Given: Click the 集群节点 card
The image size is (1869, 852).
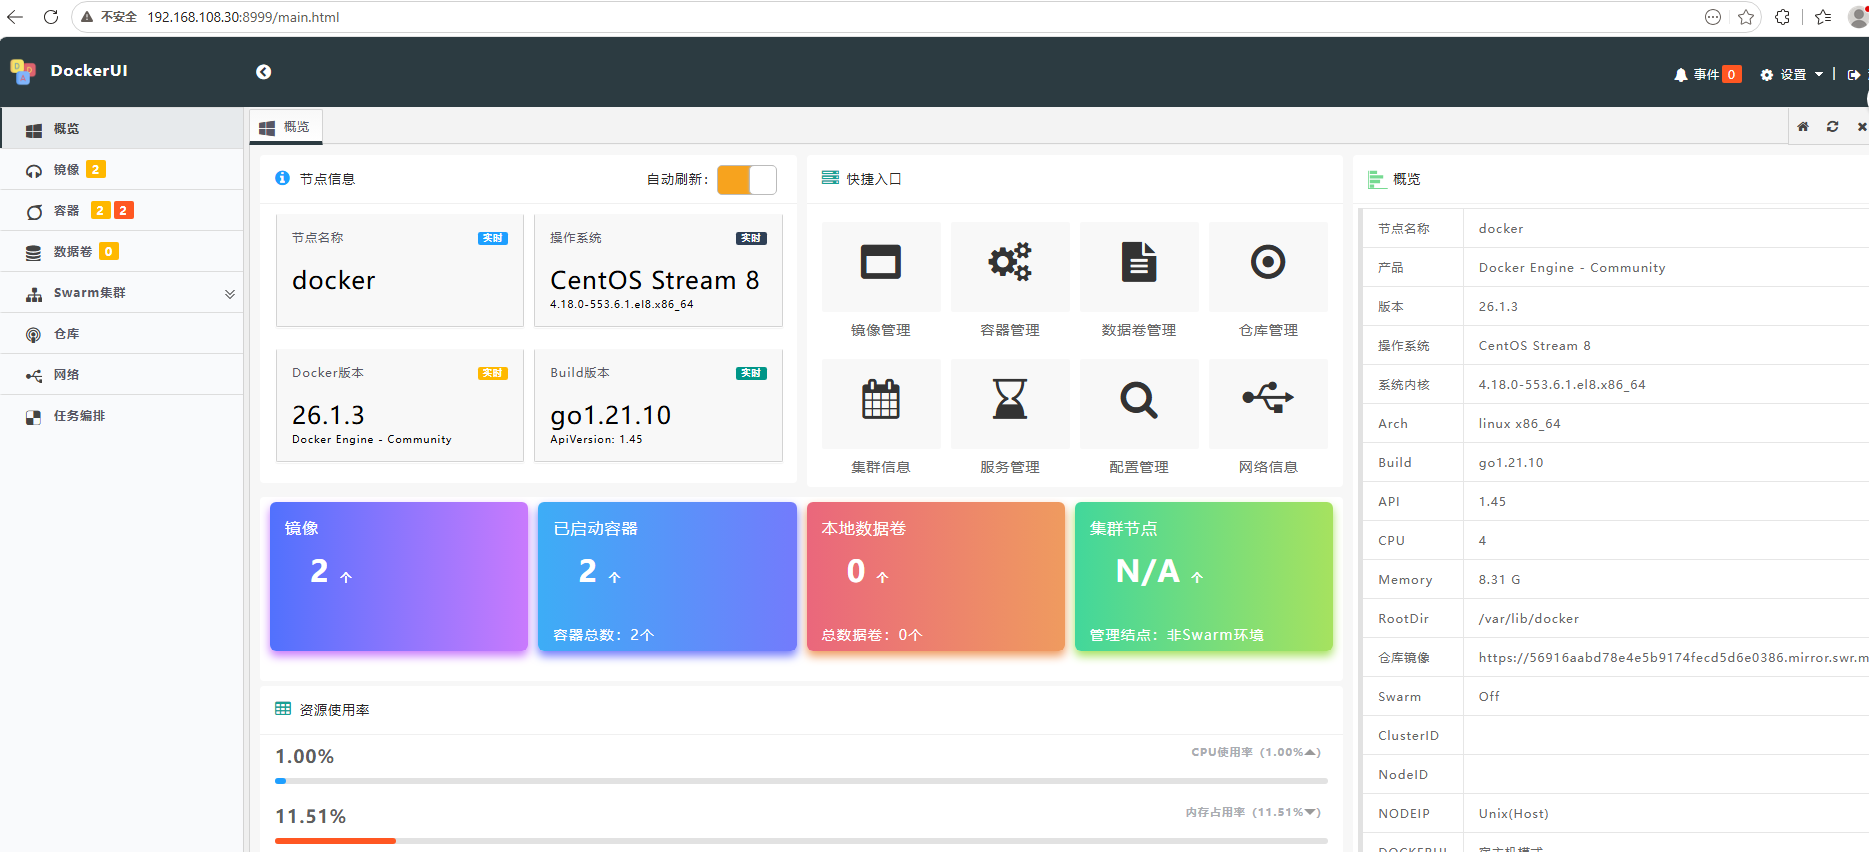Looking at the screenshot, I should pos(1204,577).
